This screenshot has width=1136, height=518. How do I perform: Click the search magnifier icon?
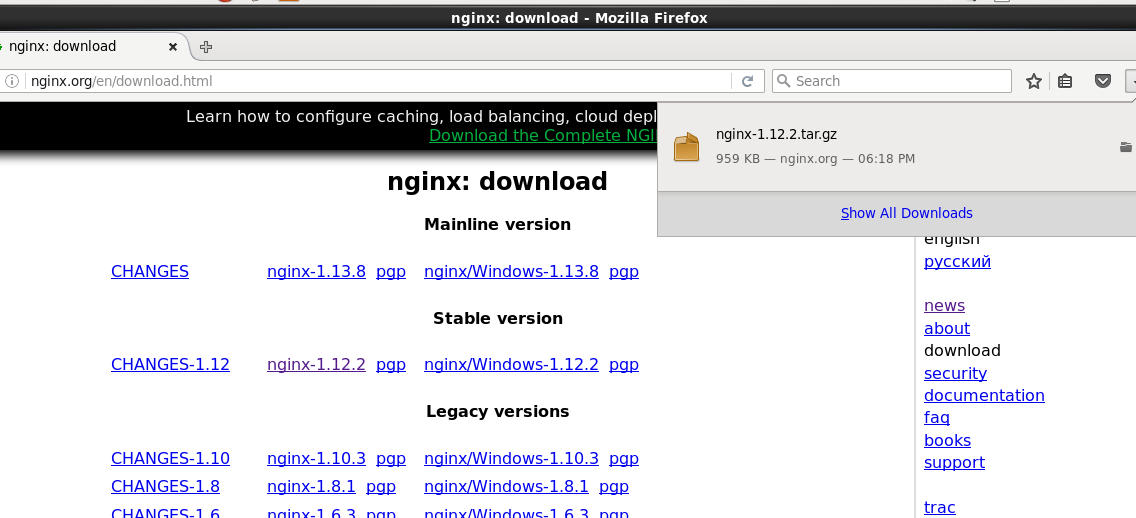(x=784, y=81)
